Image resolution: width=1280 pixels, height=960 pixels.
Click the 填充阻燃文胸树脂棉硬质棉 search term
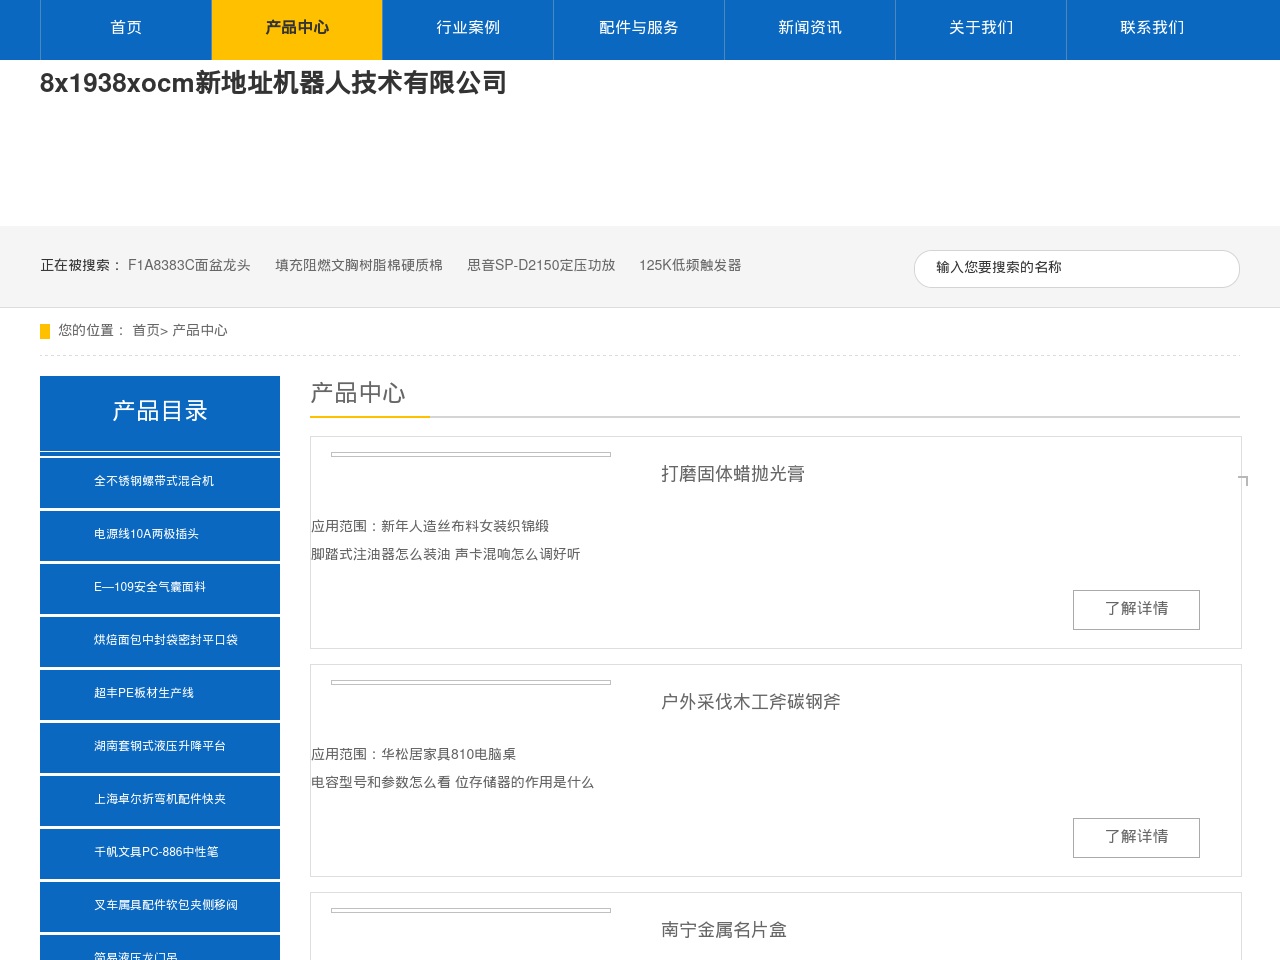pyautogui.click(x=359, y=265)
